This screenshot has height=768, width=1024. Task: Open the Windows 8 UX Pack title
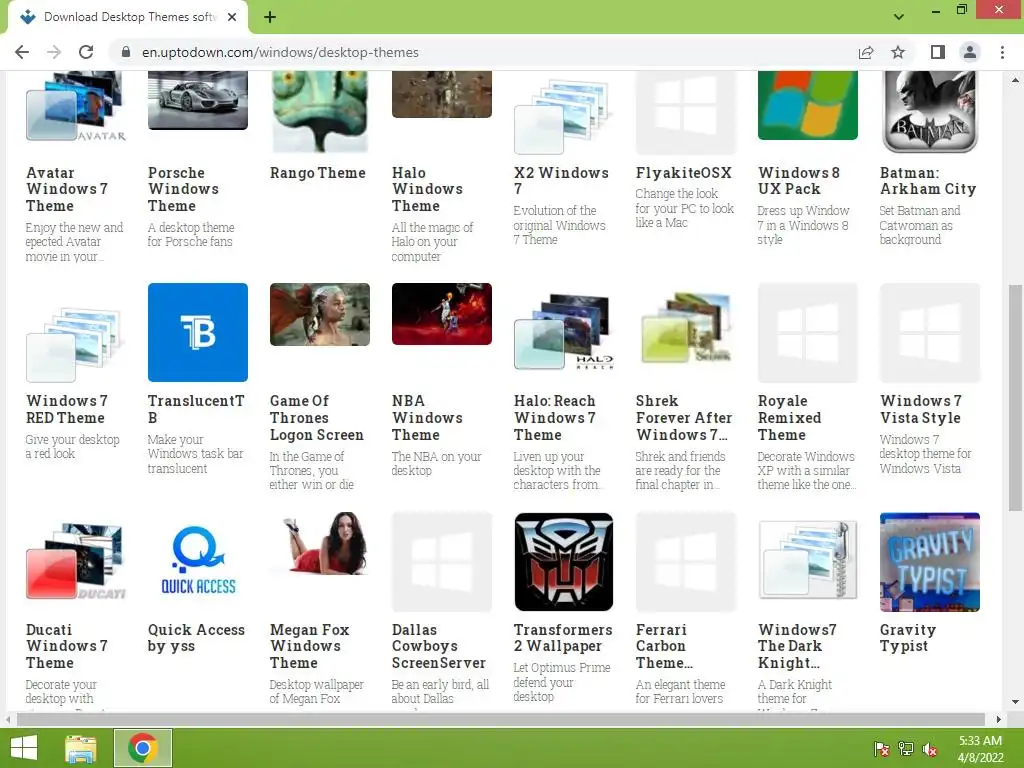coord(799,181)
